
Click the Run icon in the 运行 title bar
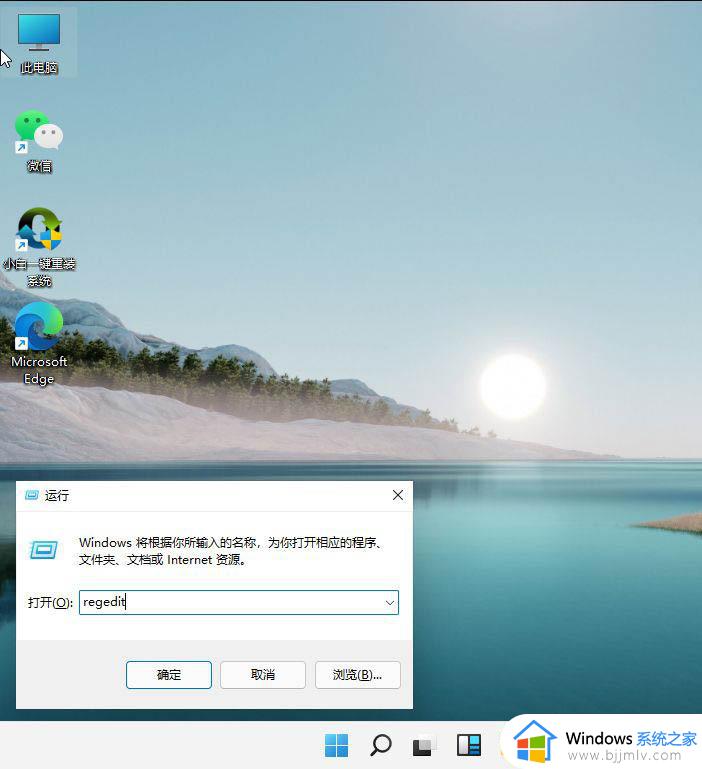[x=32, y=495]
